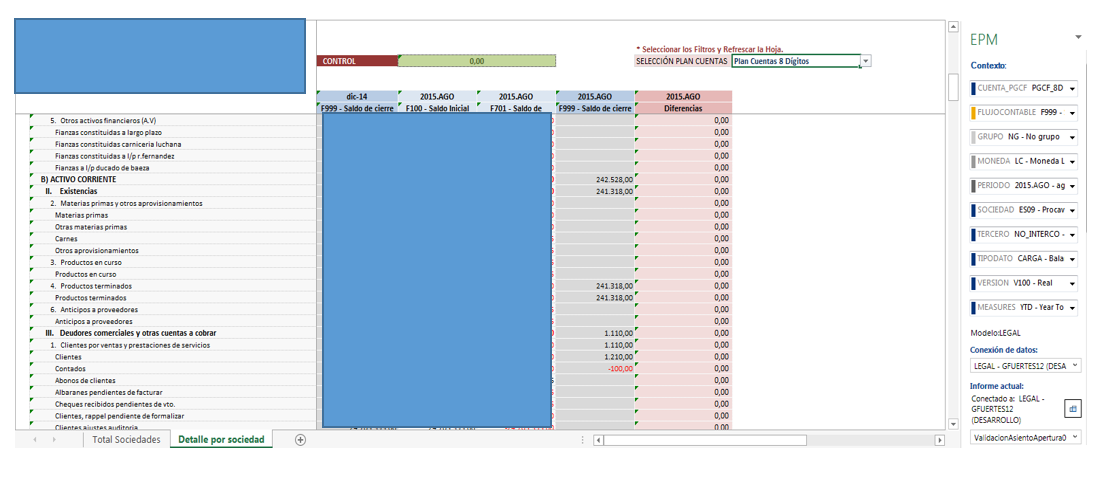Screen dimensions: 1115x495
Task: Select the Otras materias primas row
Action: tap(173, 226)
